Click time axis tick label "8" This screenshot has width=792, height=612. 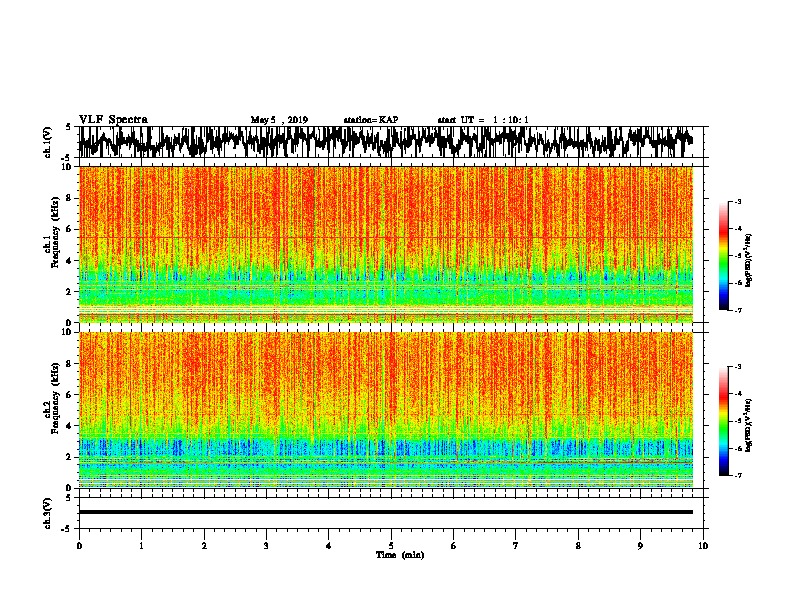click(x=578, y=546)
